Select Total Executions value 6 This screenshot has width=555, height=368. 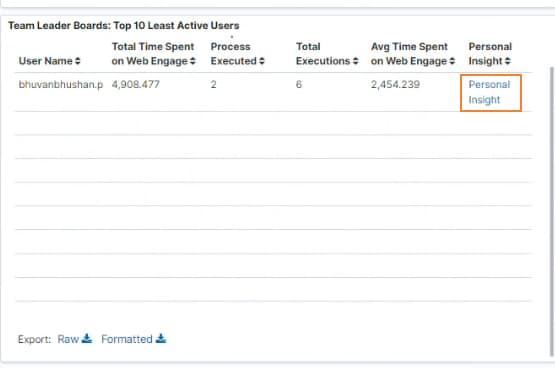tap(299, 85)
